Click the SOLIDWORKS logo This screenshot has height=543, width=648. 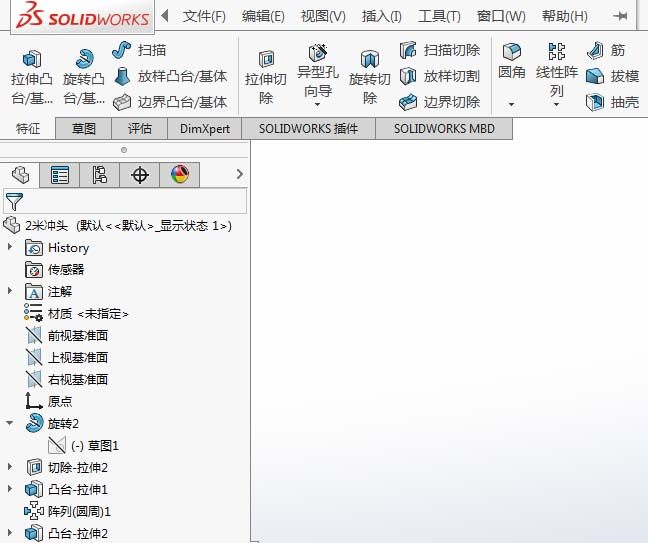[83, 16]
